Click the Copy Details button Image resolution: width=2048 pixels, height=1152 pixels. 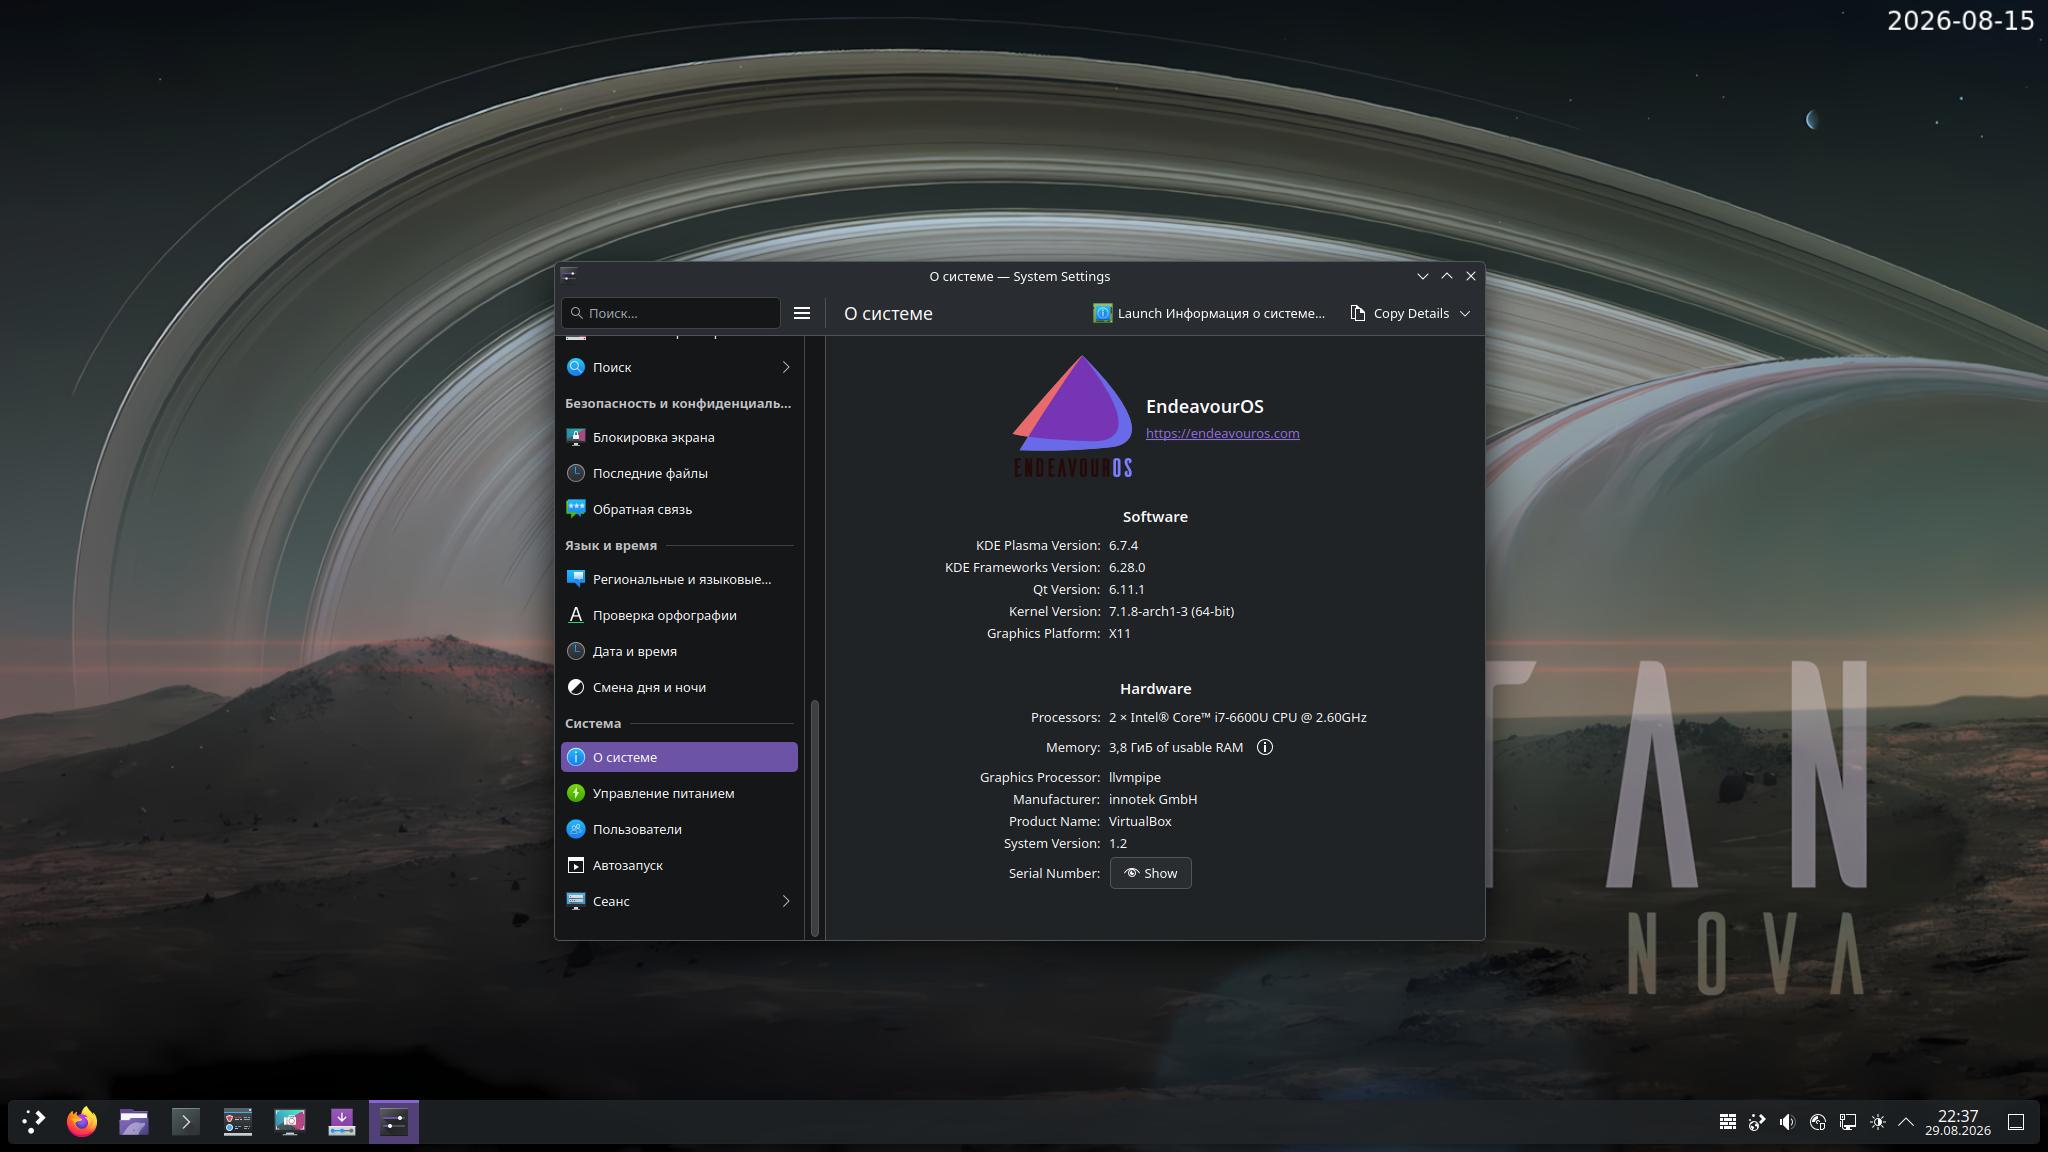(x=1400, y=313)
